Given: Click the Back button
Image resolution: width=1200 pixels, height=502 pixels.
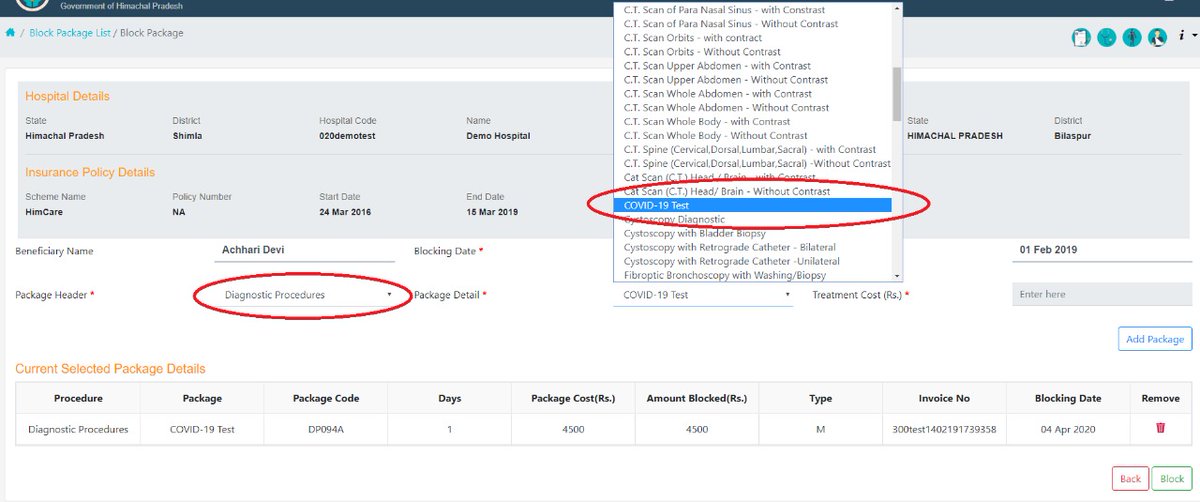Looking at the screenshot, I should click(1130, 478).
